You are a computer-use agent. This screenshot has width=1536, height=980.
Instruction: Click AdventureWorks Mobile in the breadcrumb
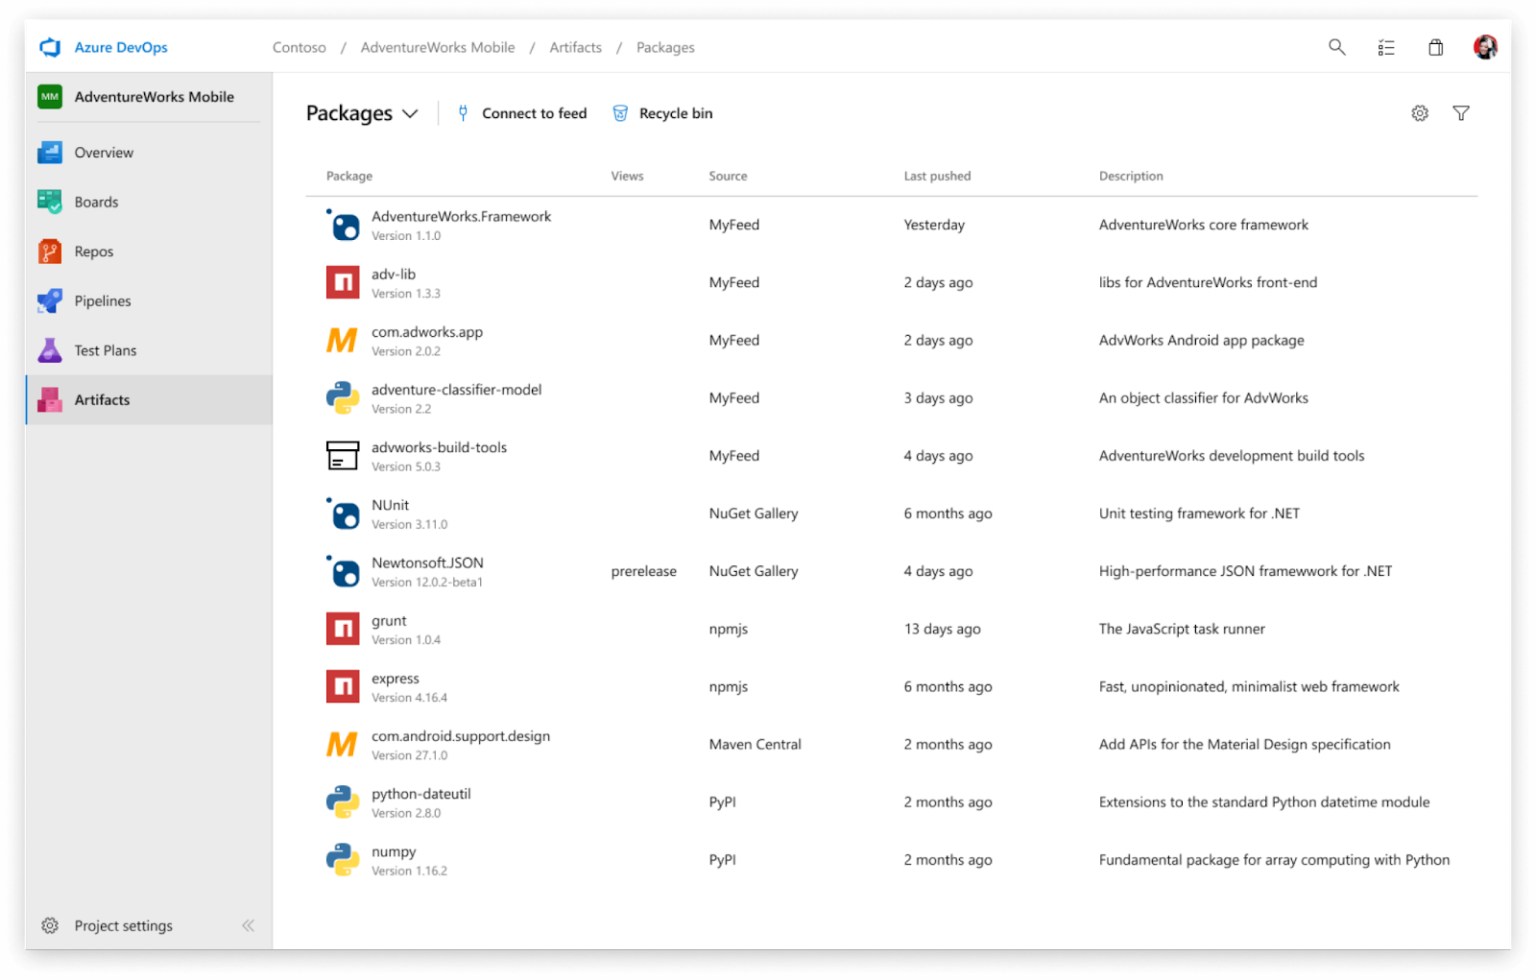(438, 47)
